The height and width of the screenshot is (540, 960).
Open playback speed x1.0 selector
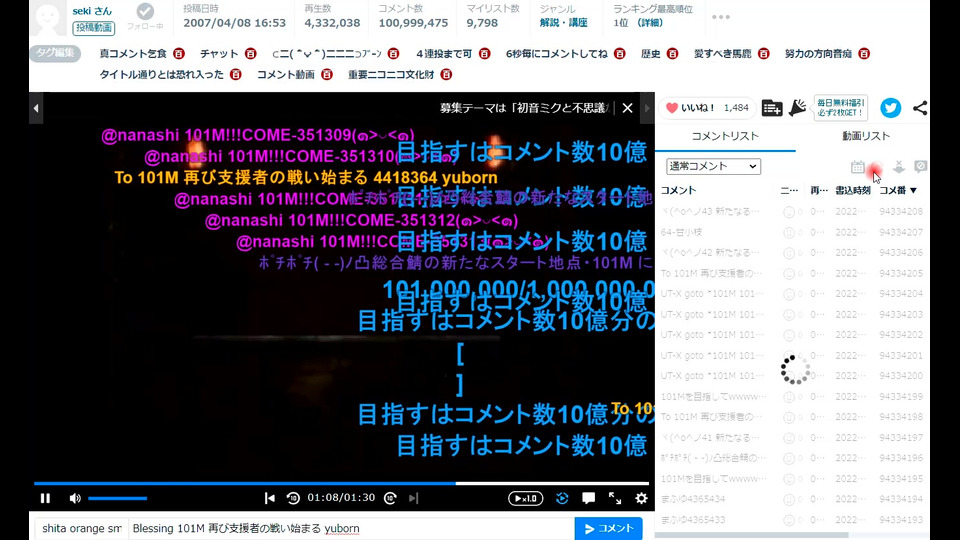(x=525, y=498)
